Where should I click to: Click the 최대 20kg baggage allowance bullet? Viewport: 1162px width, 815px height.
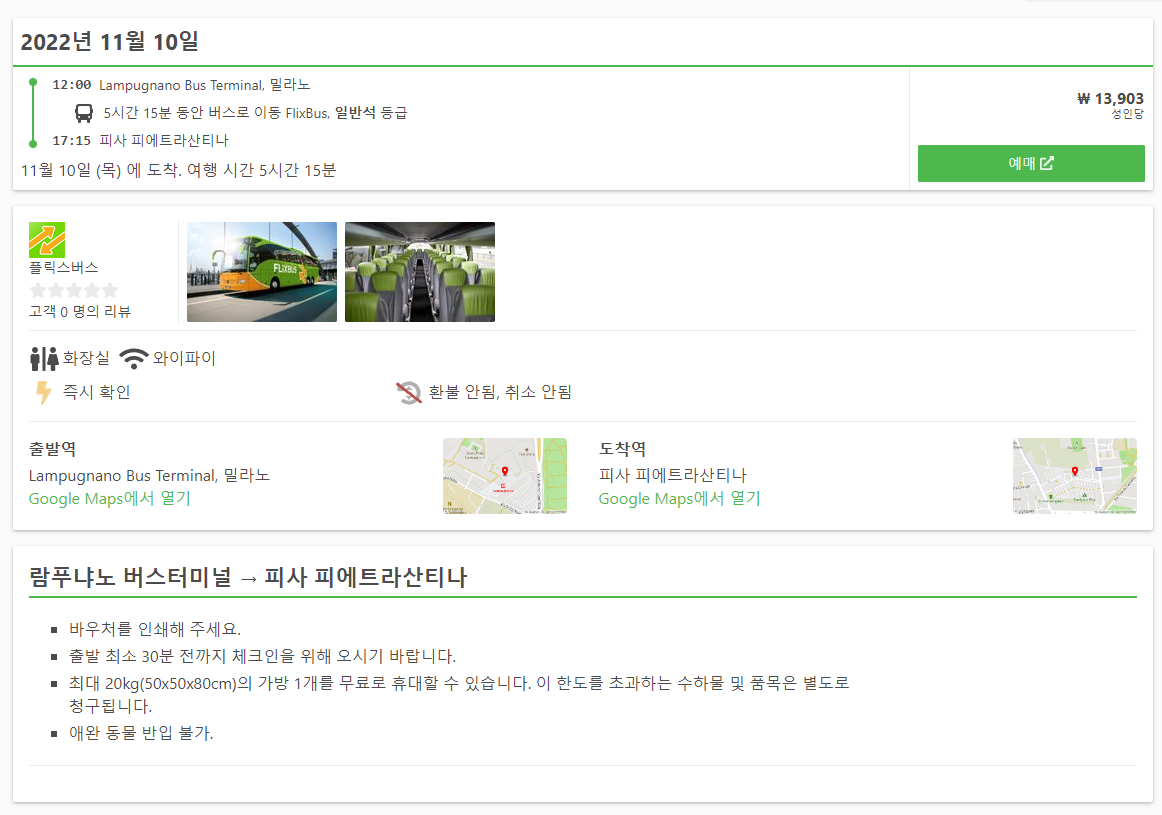click(459, 694)
